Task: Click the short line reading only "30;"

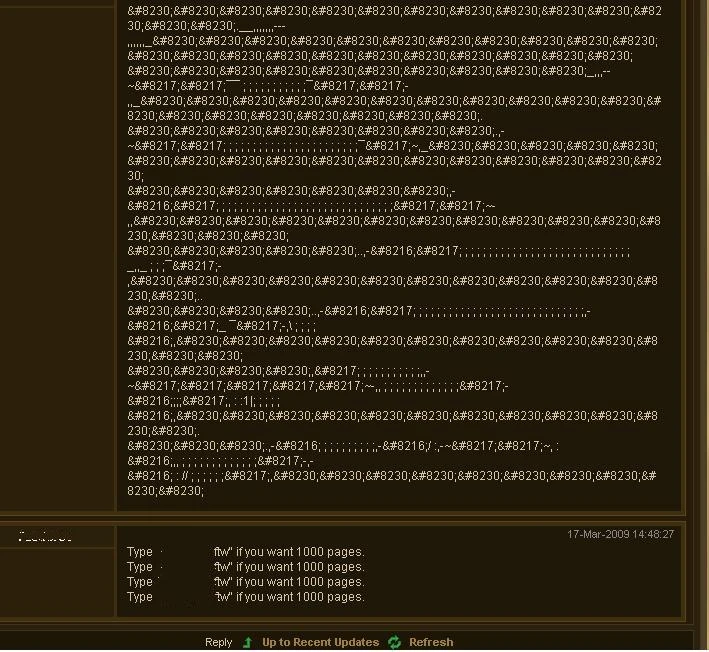Action: (x=135, y=175)
